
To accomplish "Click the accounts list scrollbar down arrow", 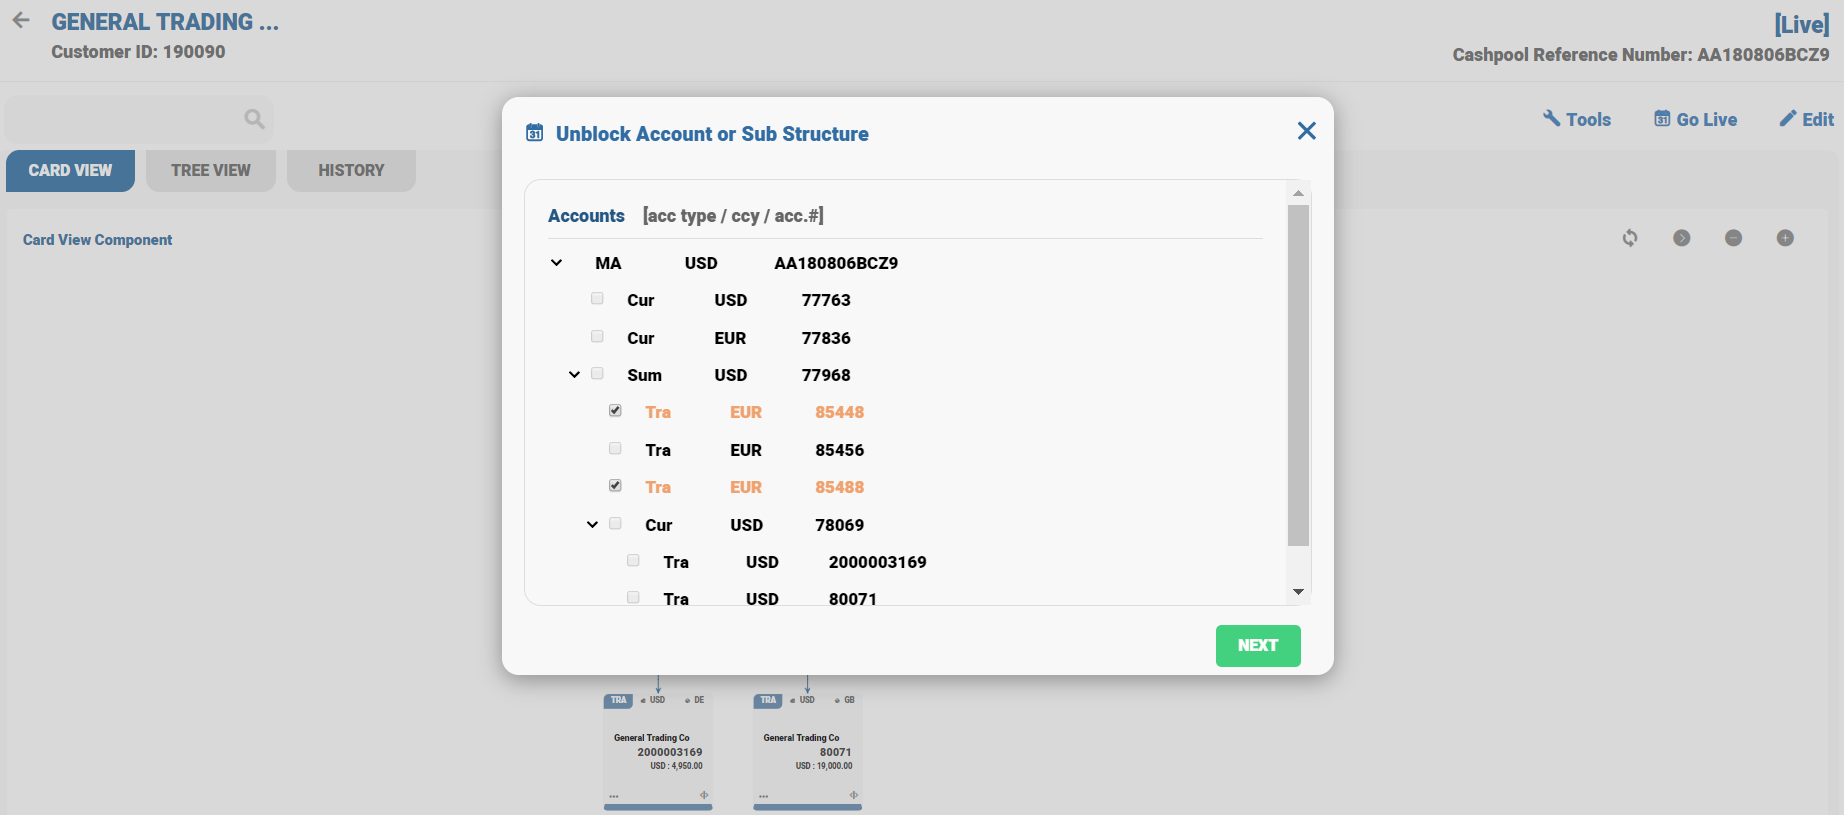I will pyautogui.click(x=1298, y=592).
